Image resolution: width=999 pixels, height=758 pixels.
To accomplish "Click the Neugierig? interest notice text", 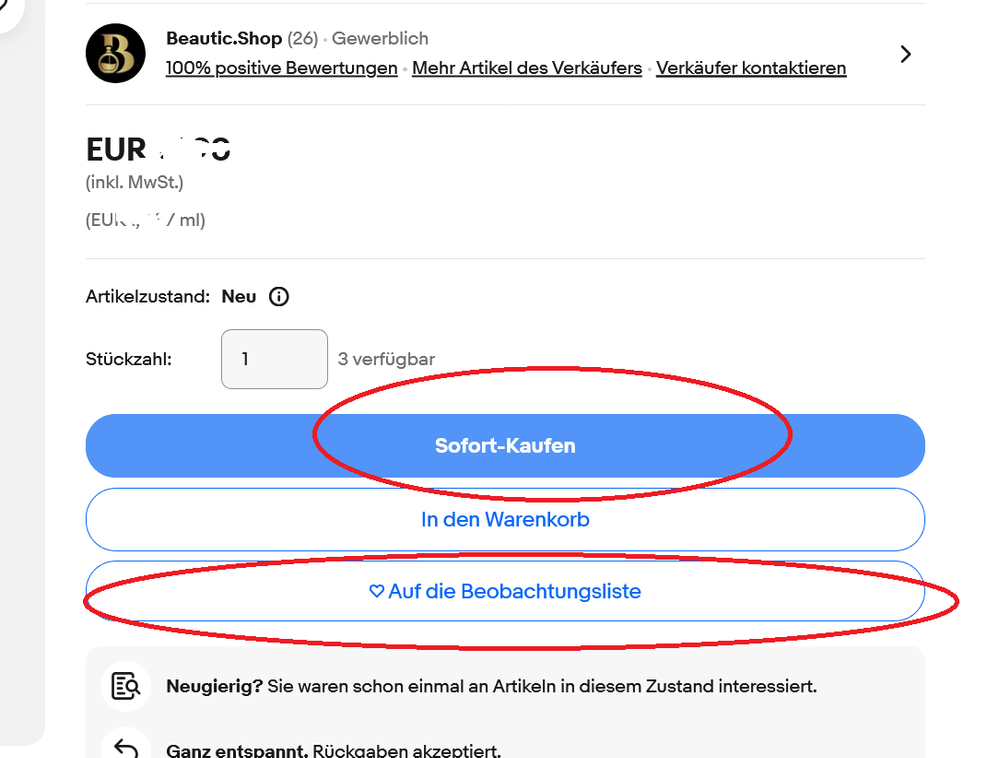I will (x=491, y=687).
